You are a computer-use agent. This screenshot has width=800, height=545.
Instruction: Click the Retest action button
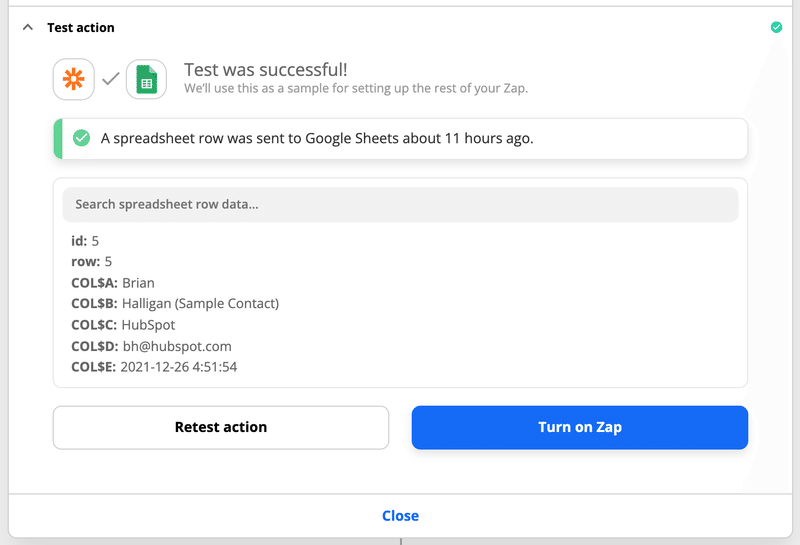pos(221,427)
